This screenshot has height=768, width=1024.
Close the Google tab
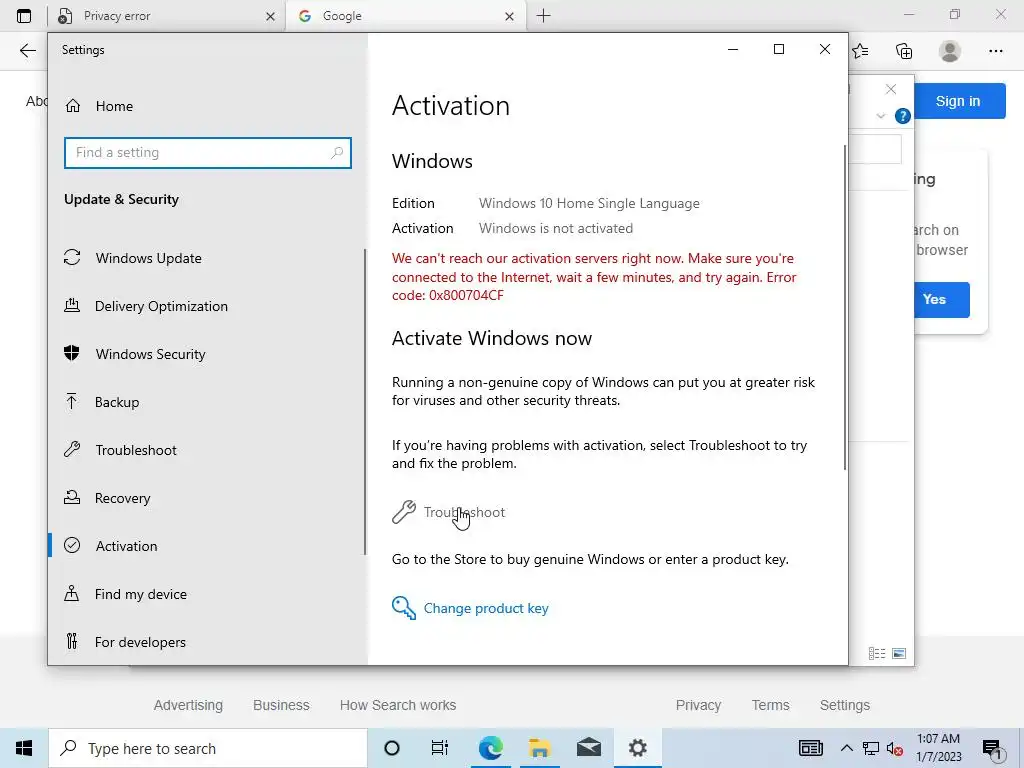[509, 16]
